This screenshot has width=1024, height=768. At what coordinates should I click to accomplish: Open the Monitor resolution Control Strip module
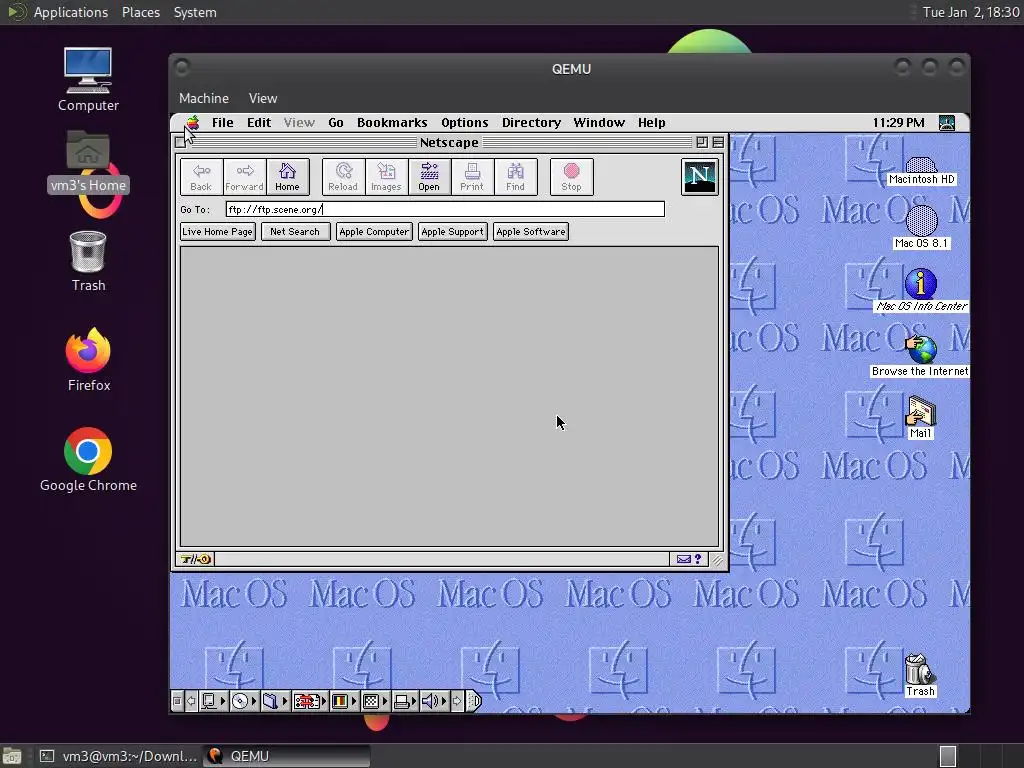pos(375,701)
